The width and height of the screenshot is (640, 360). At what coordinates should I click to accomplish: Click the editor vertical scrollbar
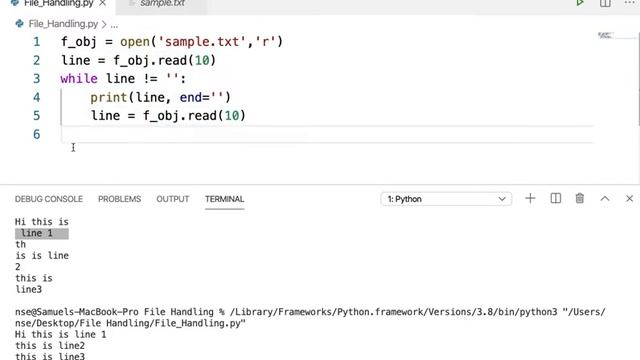click(x=638, y=79)
